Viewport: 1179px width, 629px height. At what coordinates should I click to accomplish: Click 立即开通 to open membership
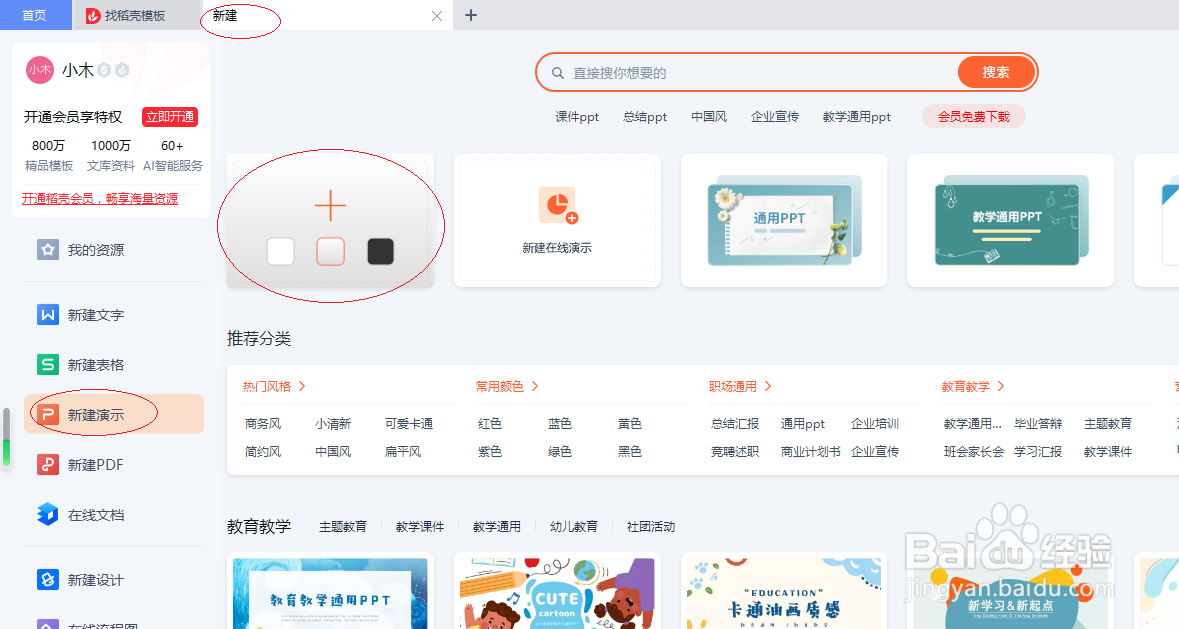coord(169,117)
